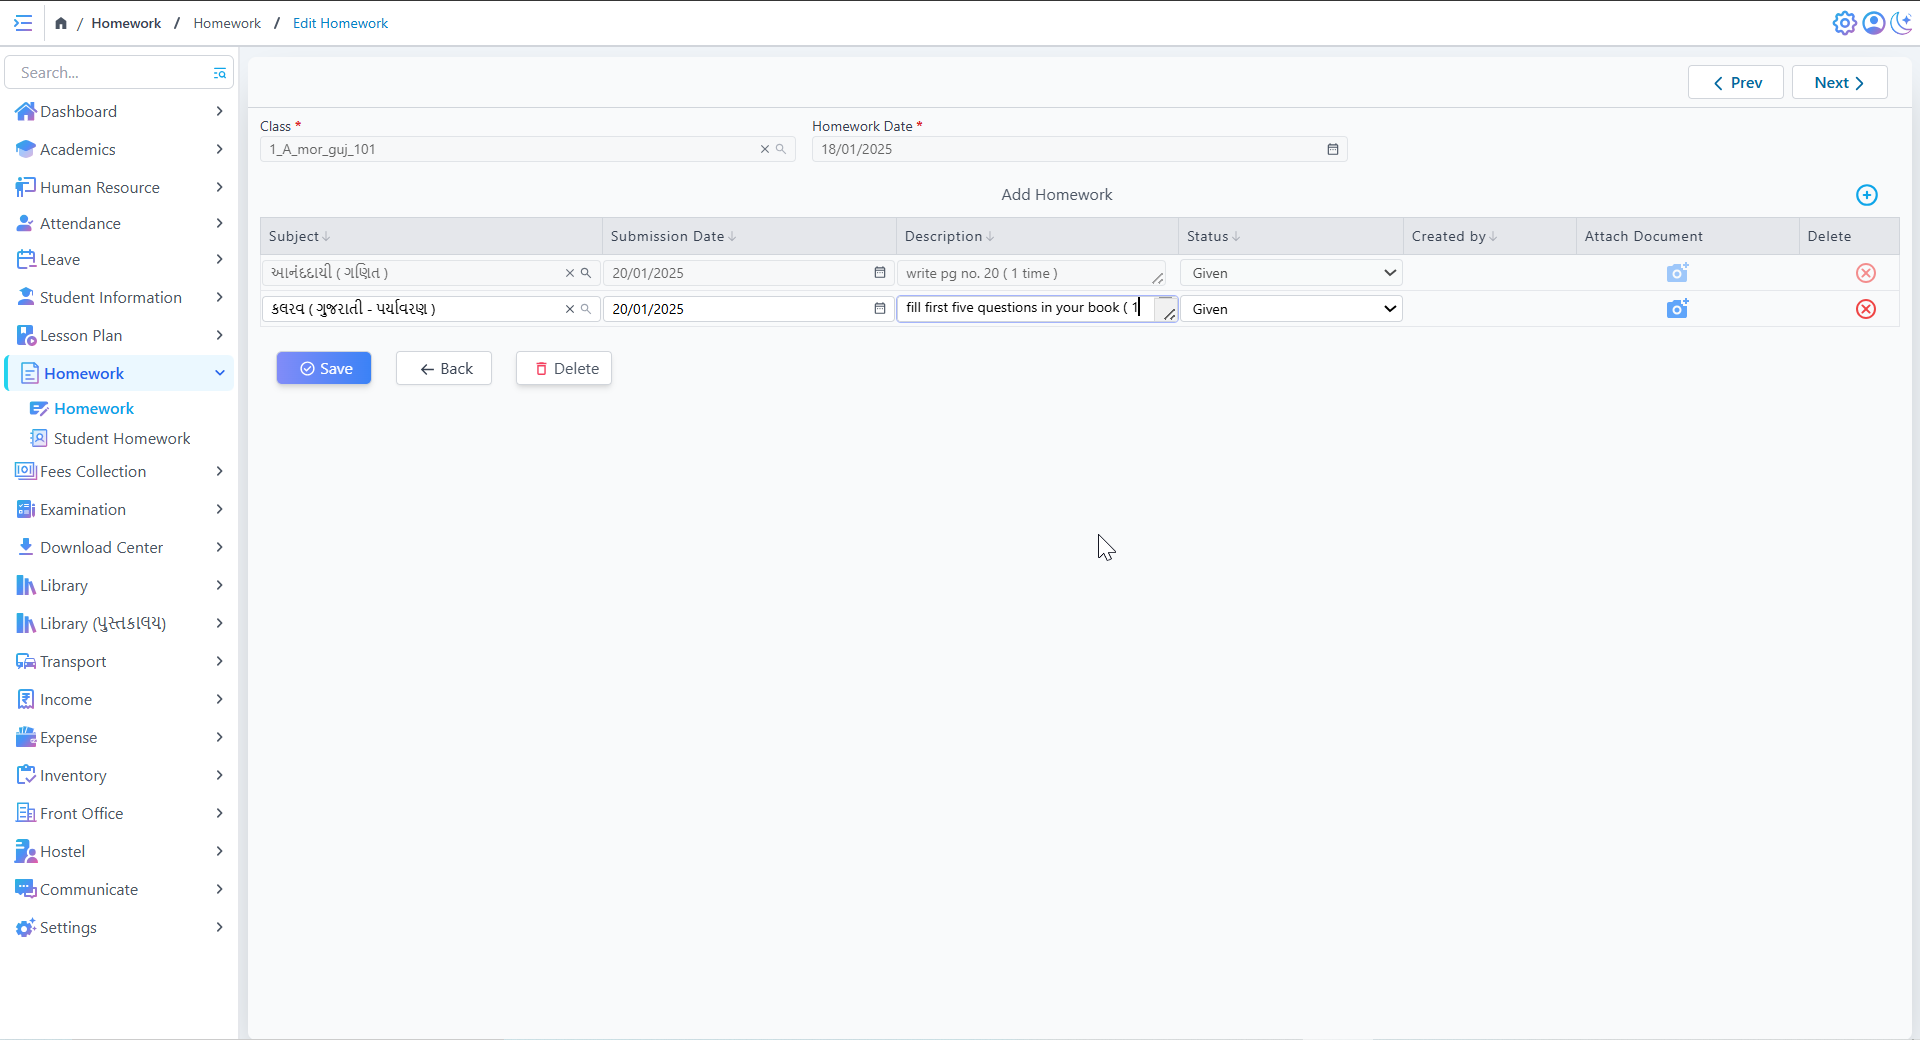Open the settings gear icon in header
1920x1040 pixels.
1844,23
